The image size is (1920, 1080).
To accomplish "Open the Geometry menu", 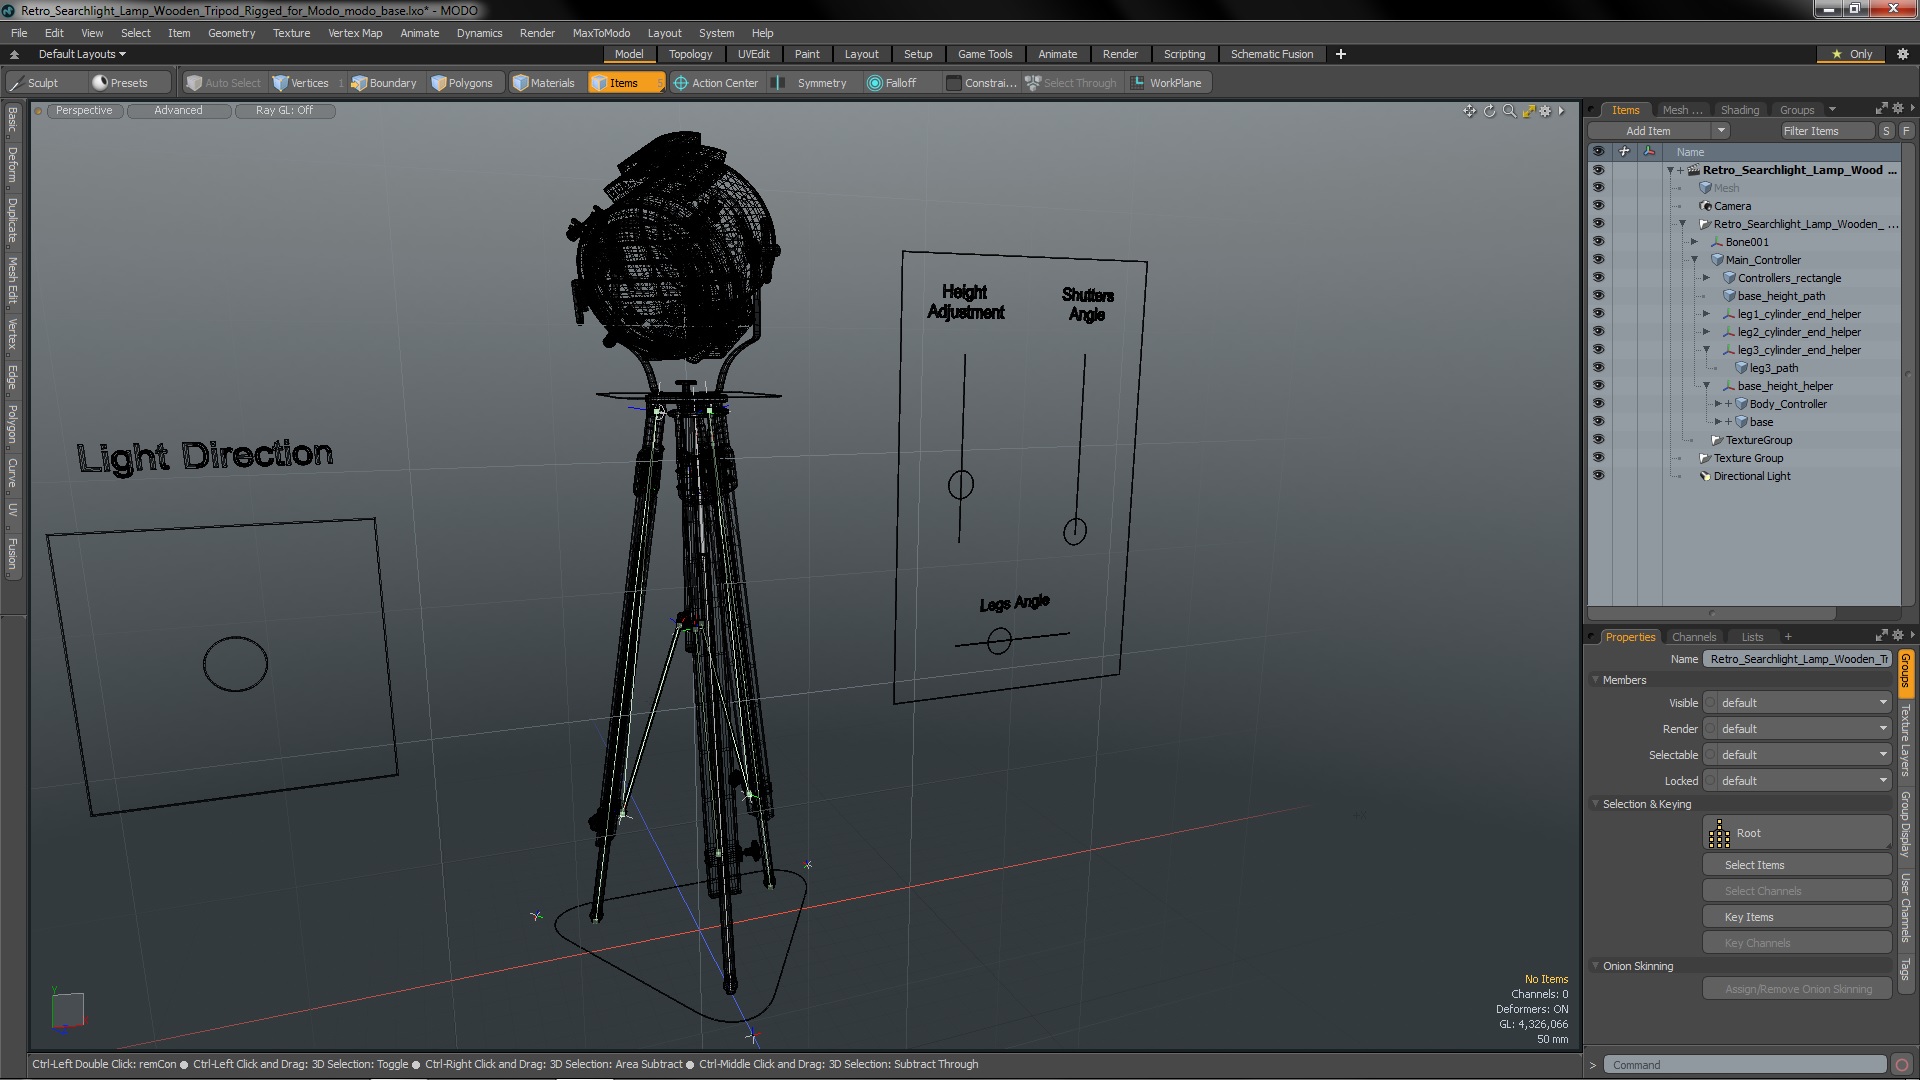I will 231,33.
